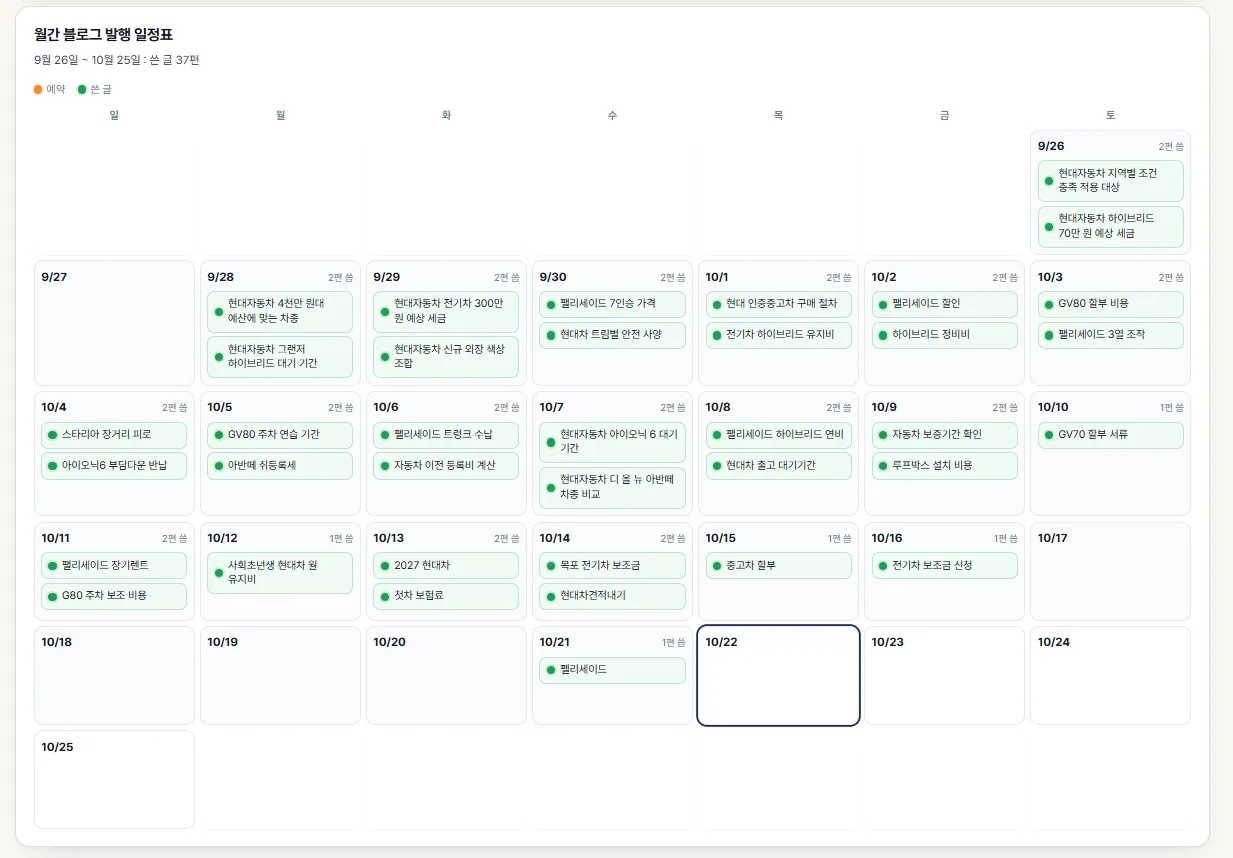
Task: Select the '현대 인증중고차 구매 절차' post
Action: pos(778,304)
